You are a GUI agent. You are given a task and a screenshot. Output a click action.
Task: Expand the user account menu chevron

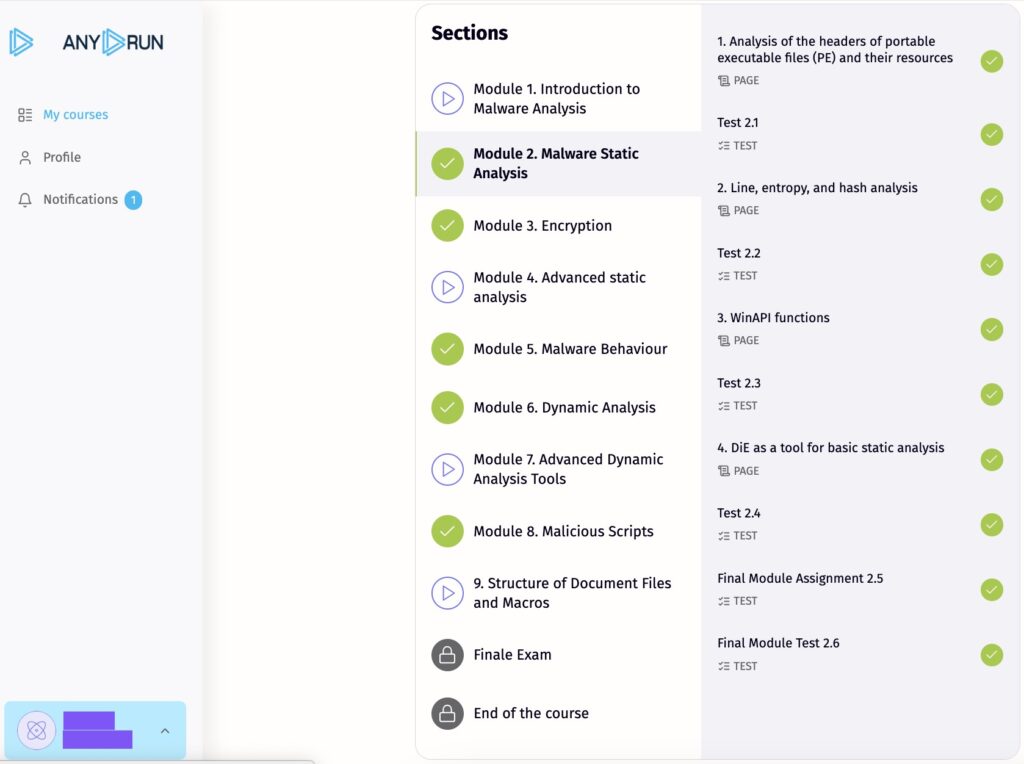tap(165, 731)
